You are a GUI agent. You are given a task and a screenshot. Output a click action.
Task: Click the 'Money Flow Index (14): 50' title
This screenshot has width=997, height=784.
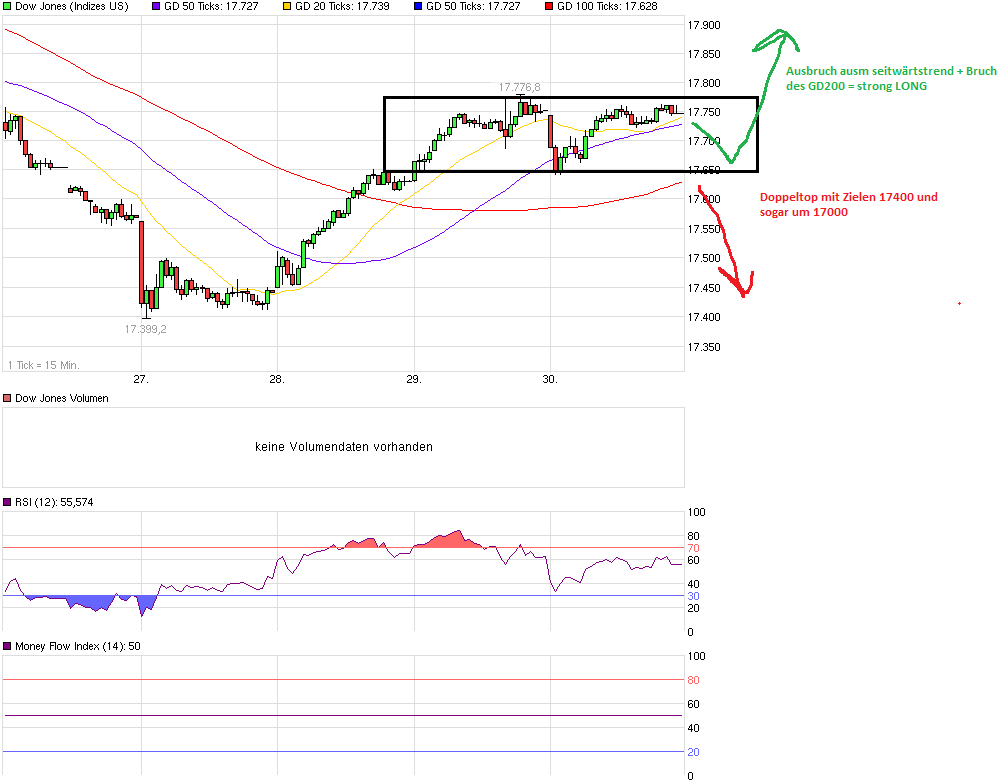(78, 646)
